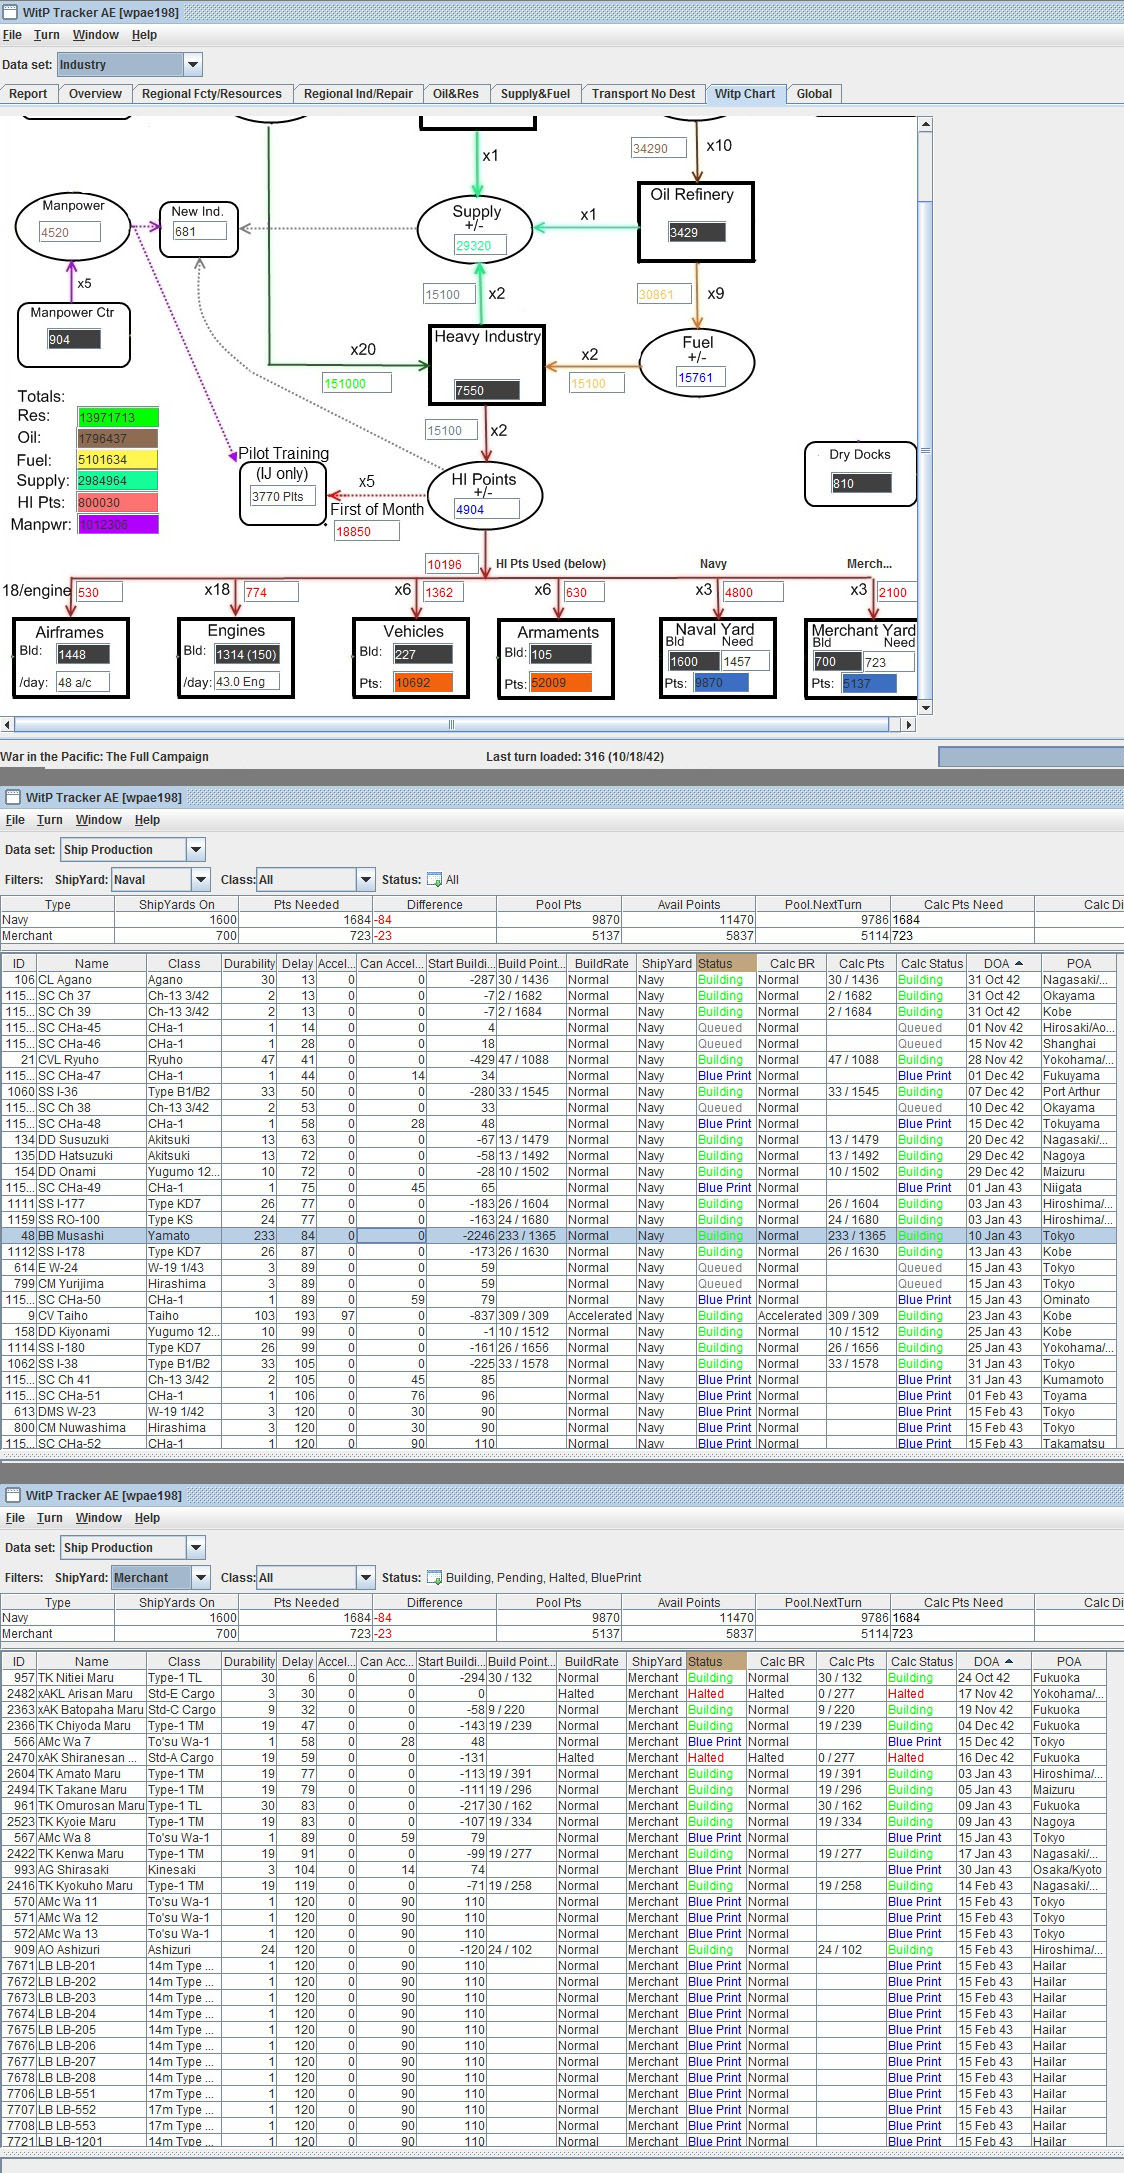Open the Status filter icon in the Naval shipyard window
The height and width of the screenshot is (2173, 1124).
click(x=434, y=880)
